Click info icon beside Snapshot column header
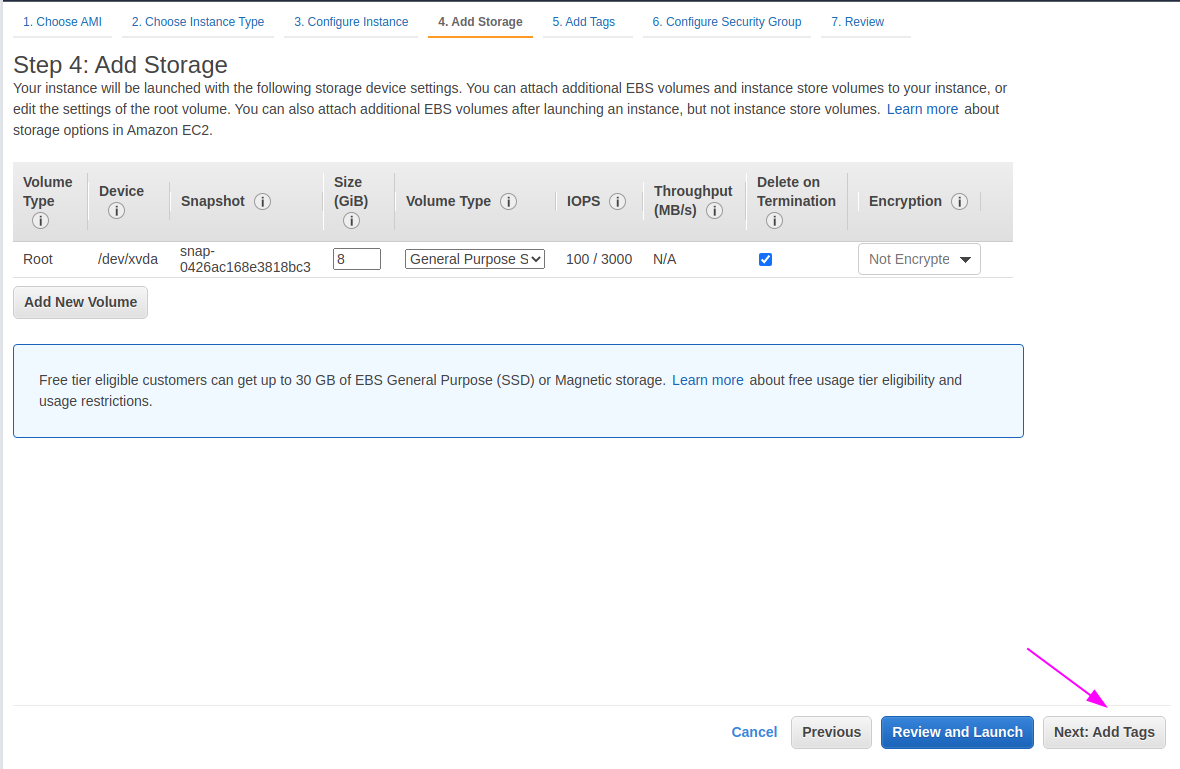1180x769 pixels. click(x=262, y=201)
